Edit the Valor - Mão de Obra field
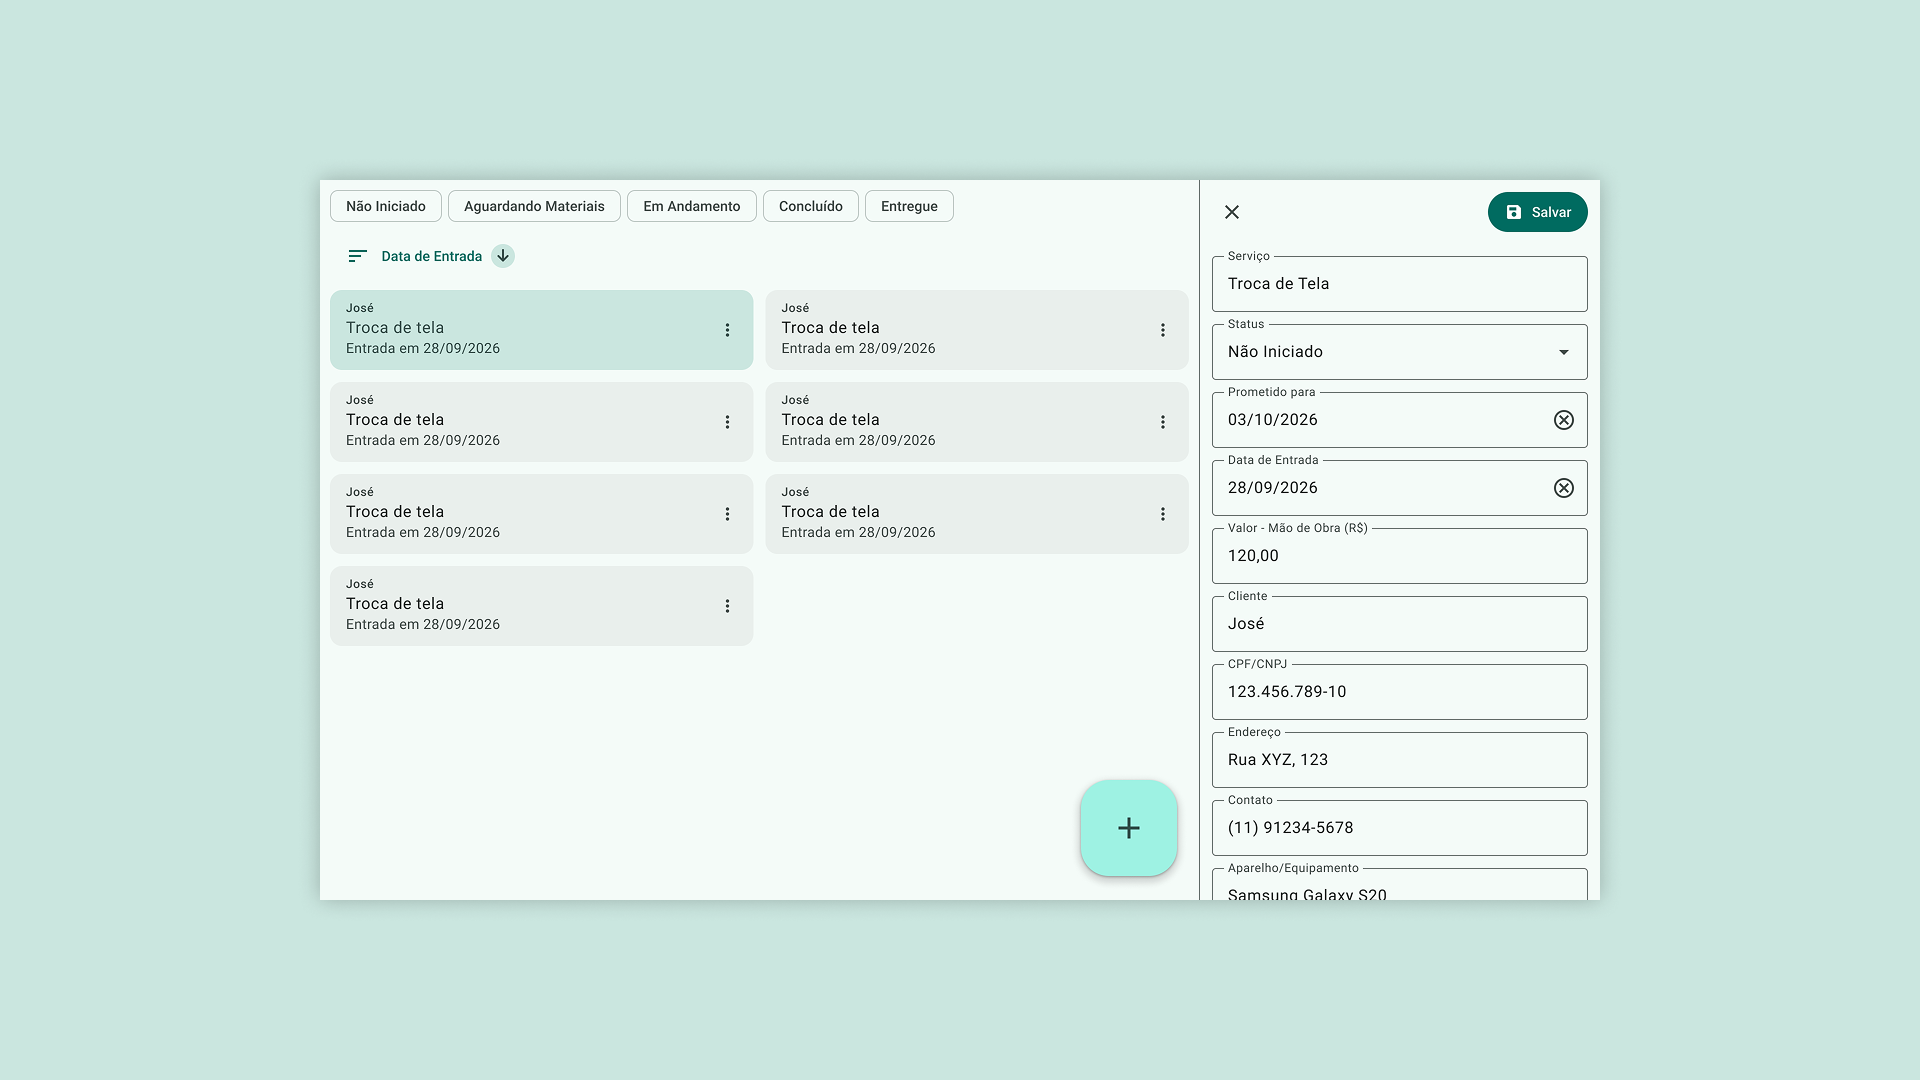This screenshot has width=1920, height=1080. coord(1400,556)
